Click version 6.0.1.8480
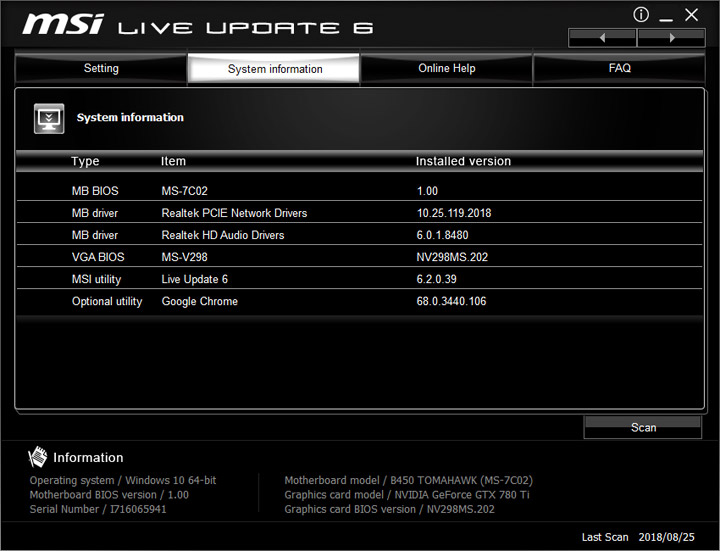The width and height of the screenshot is (720, 551). pyautogui.click(x=442, y=235)
